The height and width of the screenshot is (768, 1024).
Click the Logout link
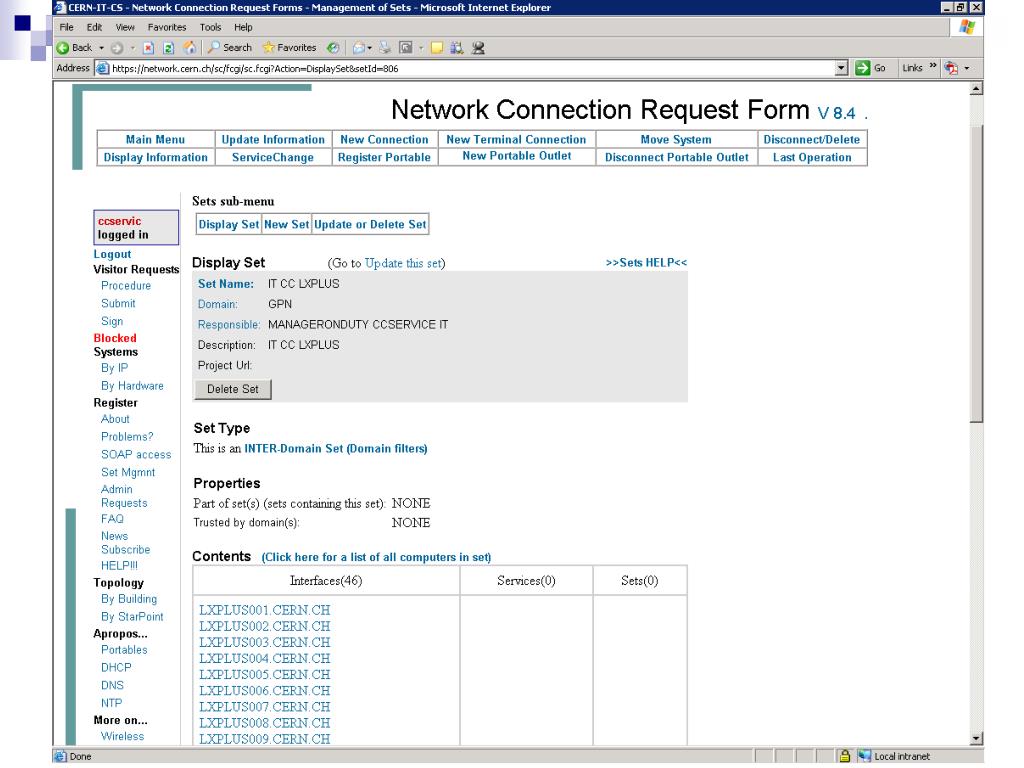(x=112, y=254)
